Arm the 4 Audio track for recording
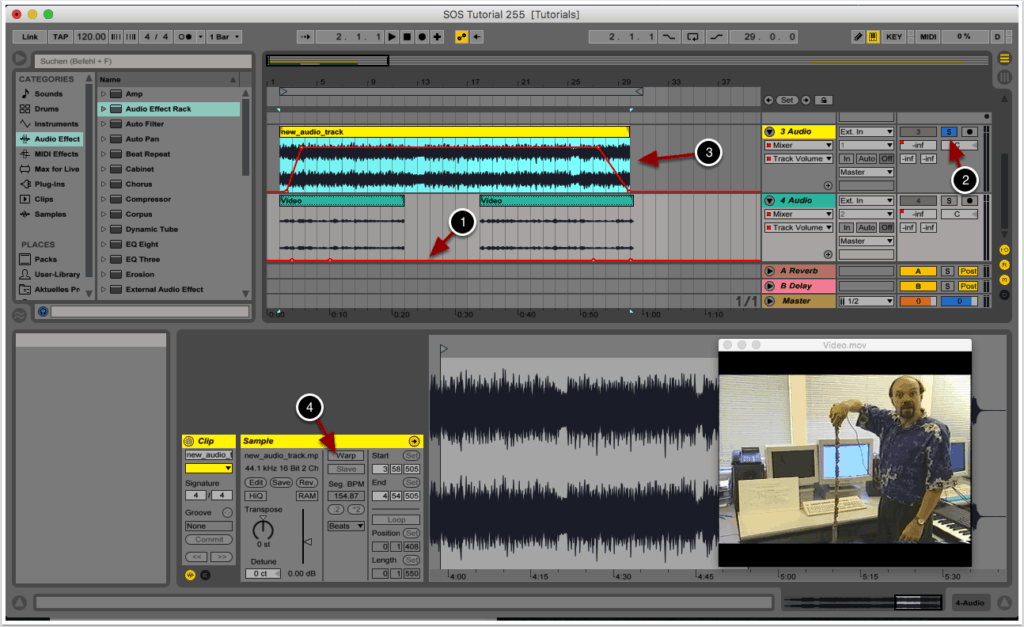Viewport: 1024px width, 627px height. click(x=969, y=201)
